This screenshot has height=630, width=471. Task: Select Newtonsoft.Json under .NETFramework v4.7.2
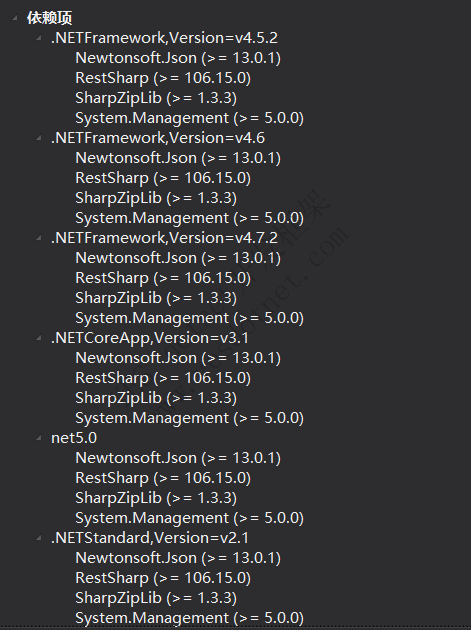[178, 258]
